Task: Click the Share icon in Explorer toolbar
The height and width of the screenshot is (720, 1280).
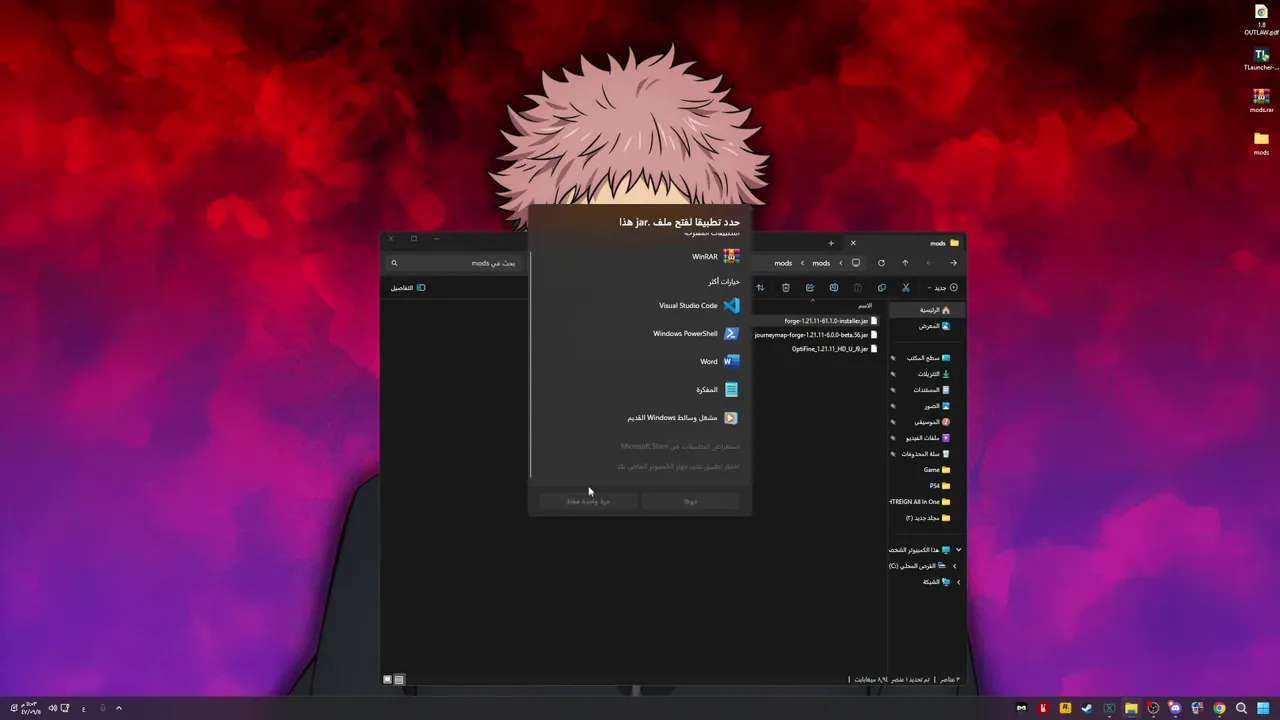Action: coord(809,288)
